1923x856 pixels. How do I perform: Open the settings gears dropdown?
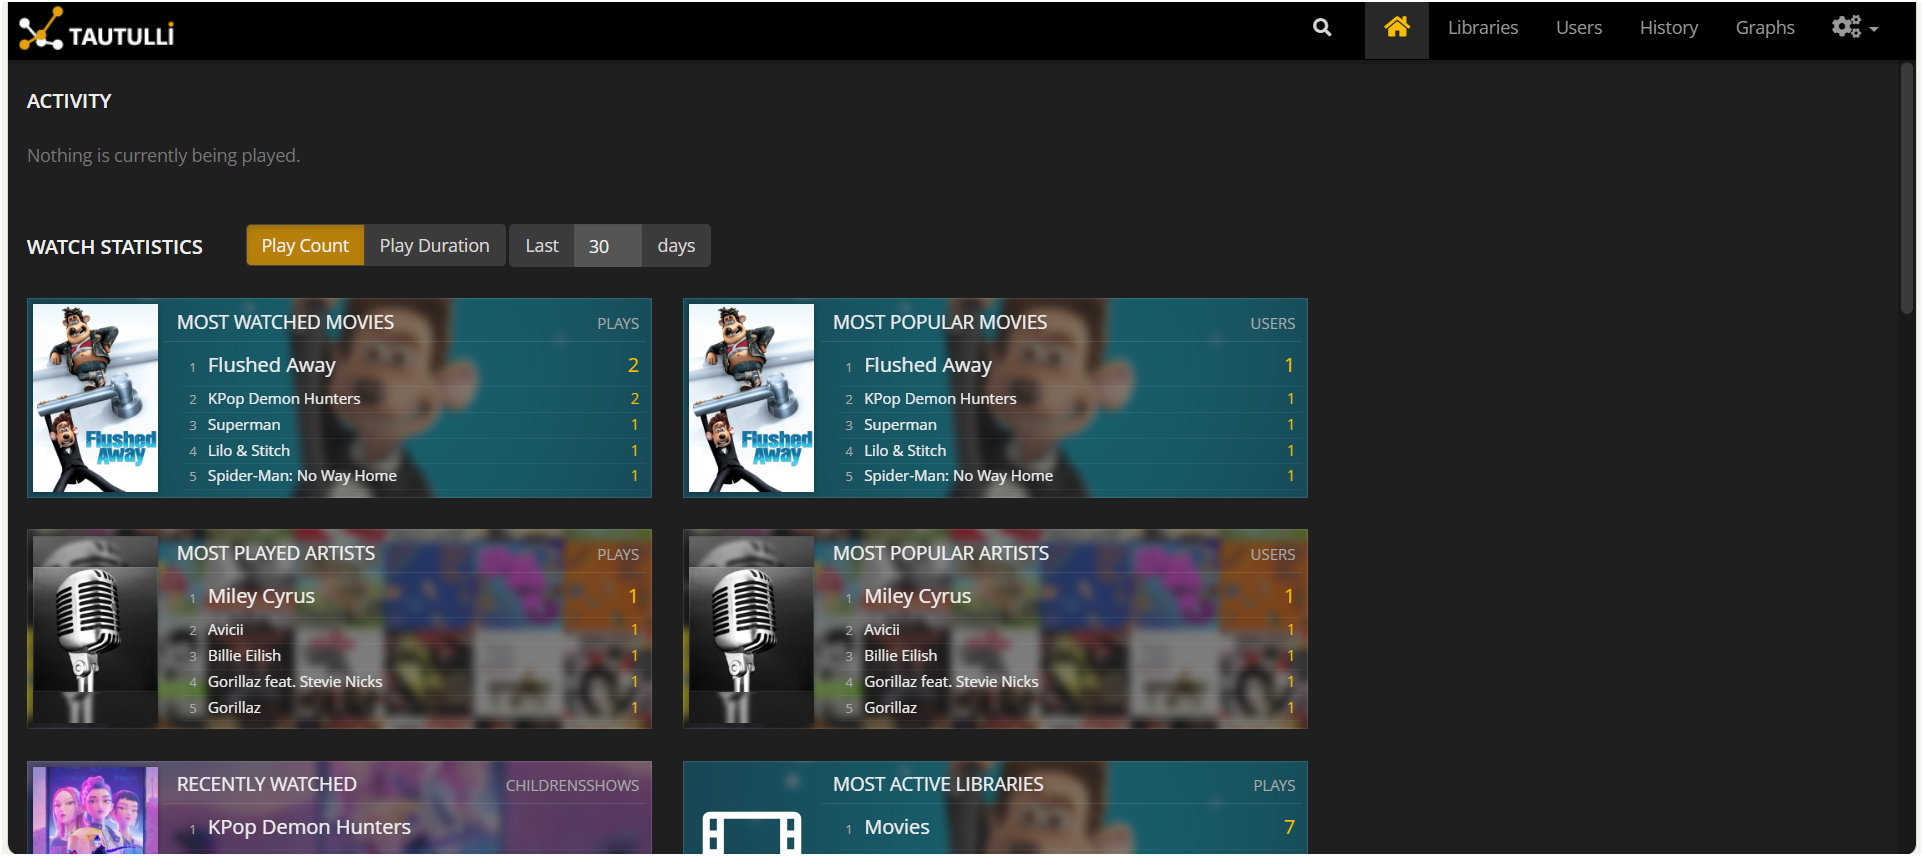tap(1855, 28)
